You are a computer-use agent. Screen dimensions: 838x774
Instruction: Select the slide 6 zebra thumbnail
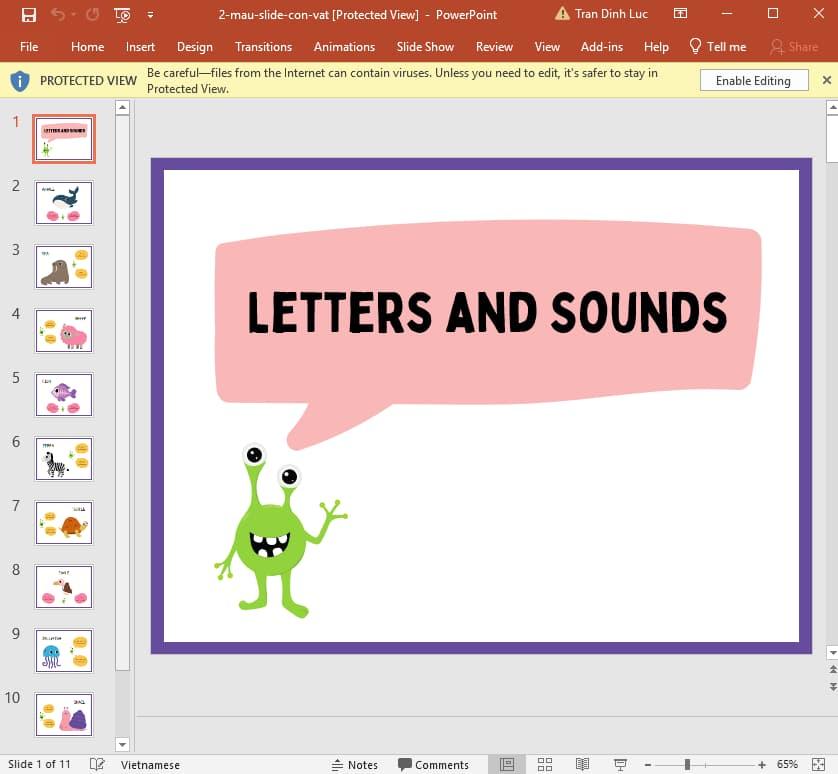pos(64,459)
